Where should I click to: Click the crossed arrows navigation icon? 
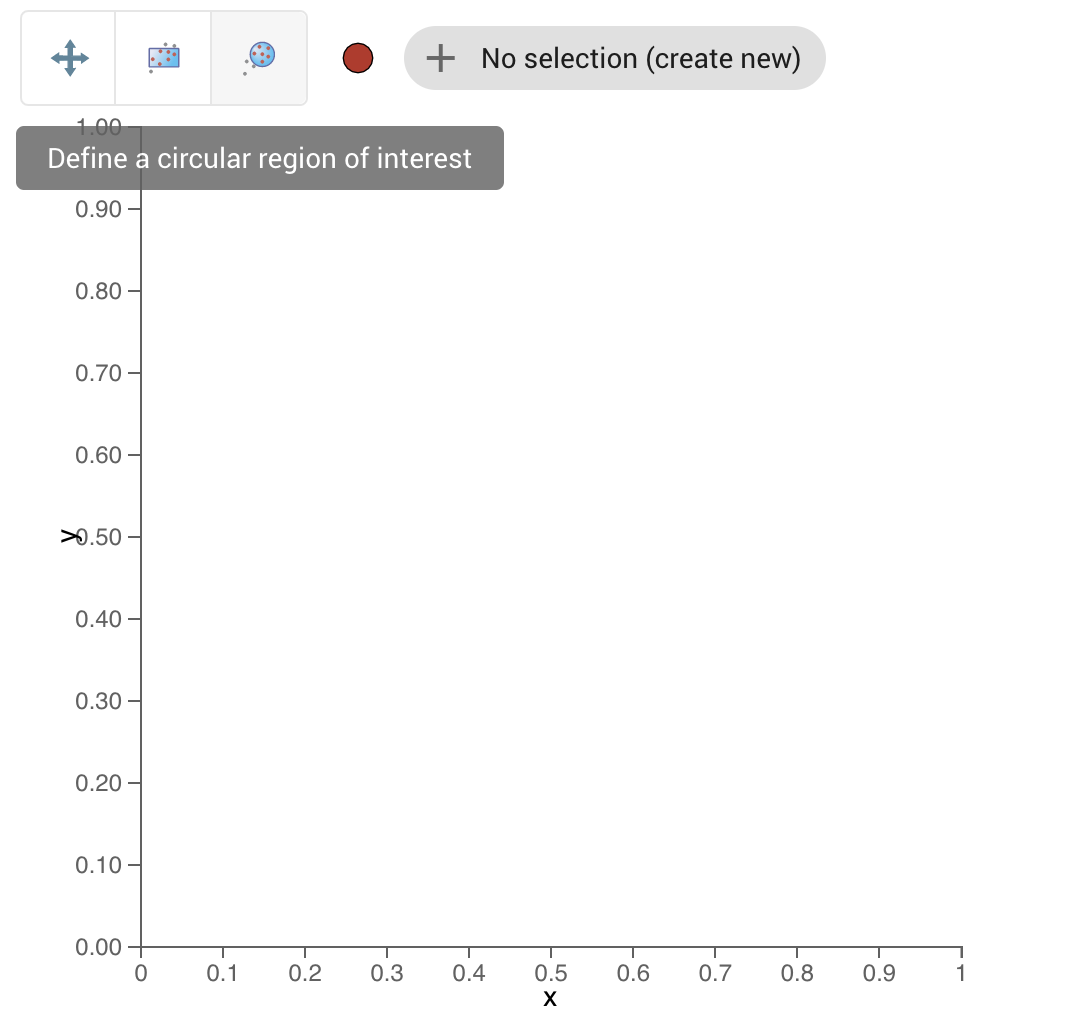point(66,57)
